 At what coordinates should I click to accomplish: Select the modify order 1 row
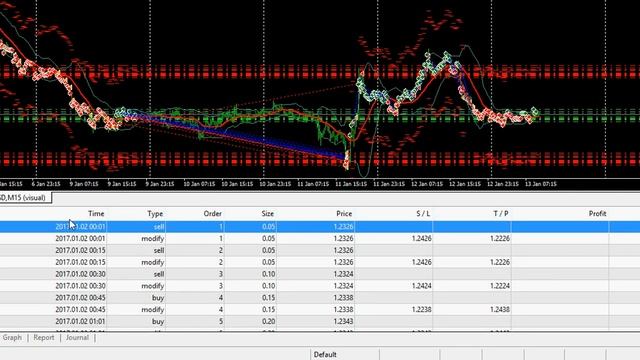[320, 238]
